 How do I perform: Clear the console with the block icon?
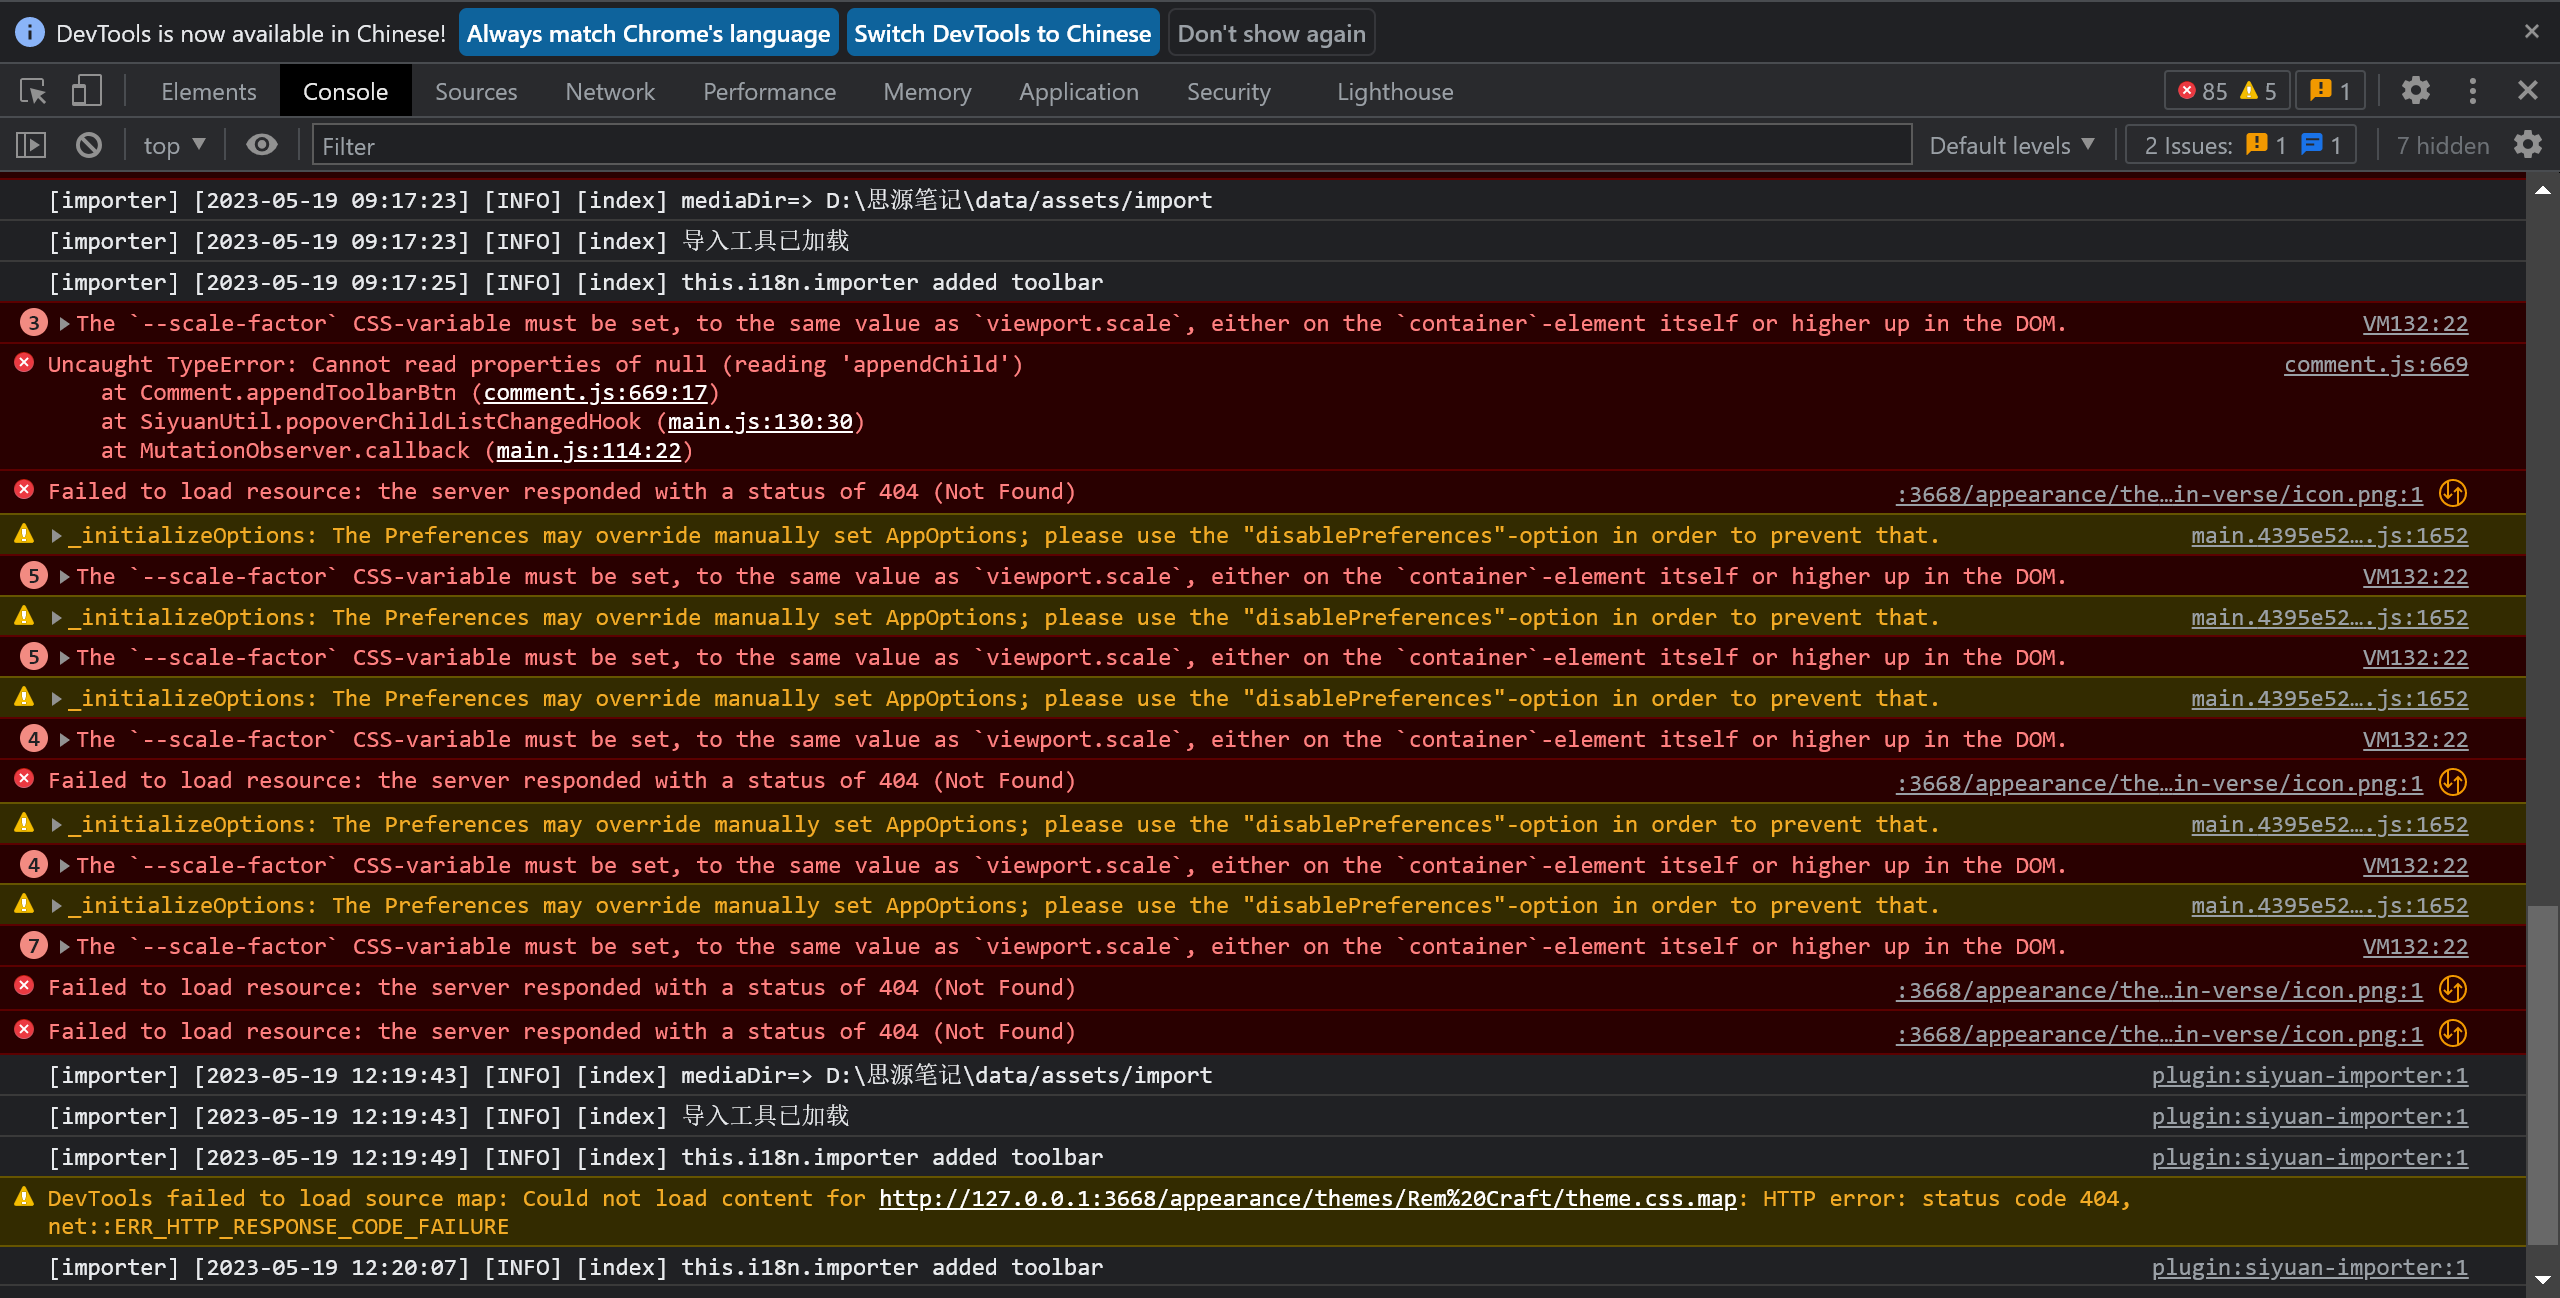[x=89, y=145]
